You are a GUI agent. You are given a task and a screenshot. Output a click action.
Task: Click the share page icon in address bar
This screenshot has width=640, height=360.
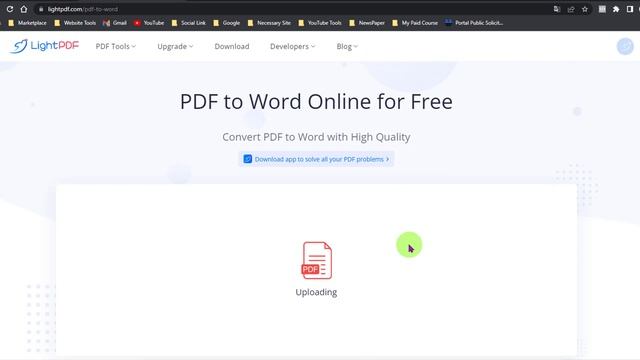[571, 9]
